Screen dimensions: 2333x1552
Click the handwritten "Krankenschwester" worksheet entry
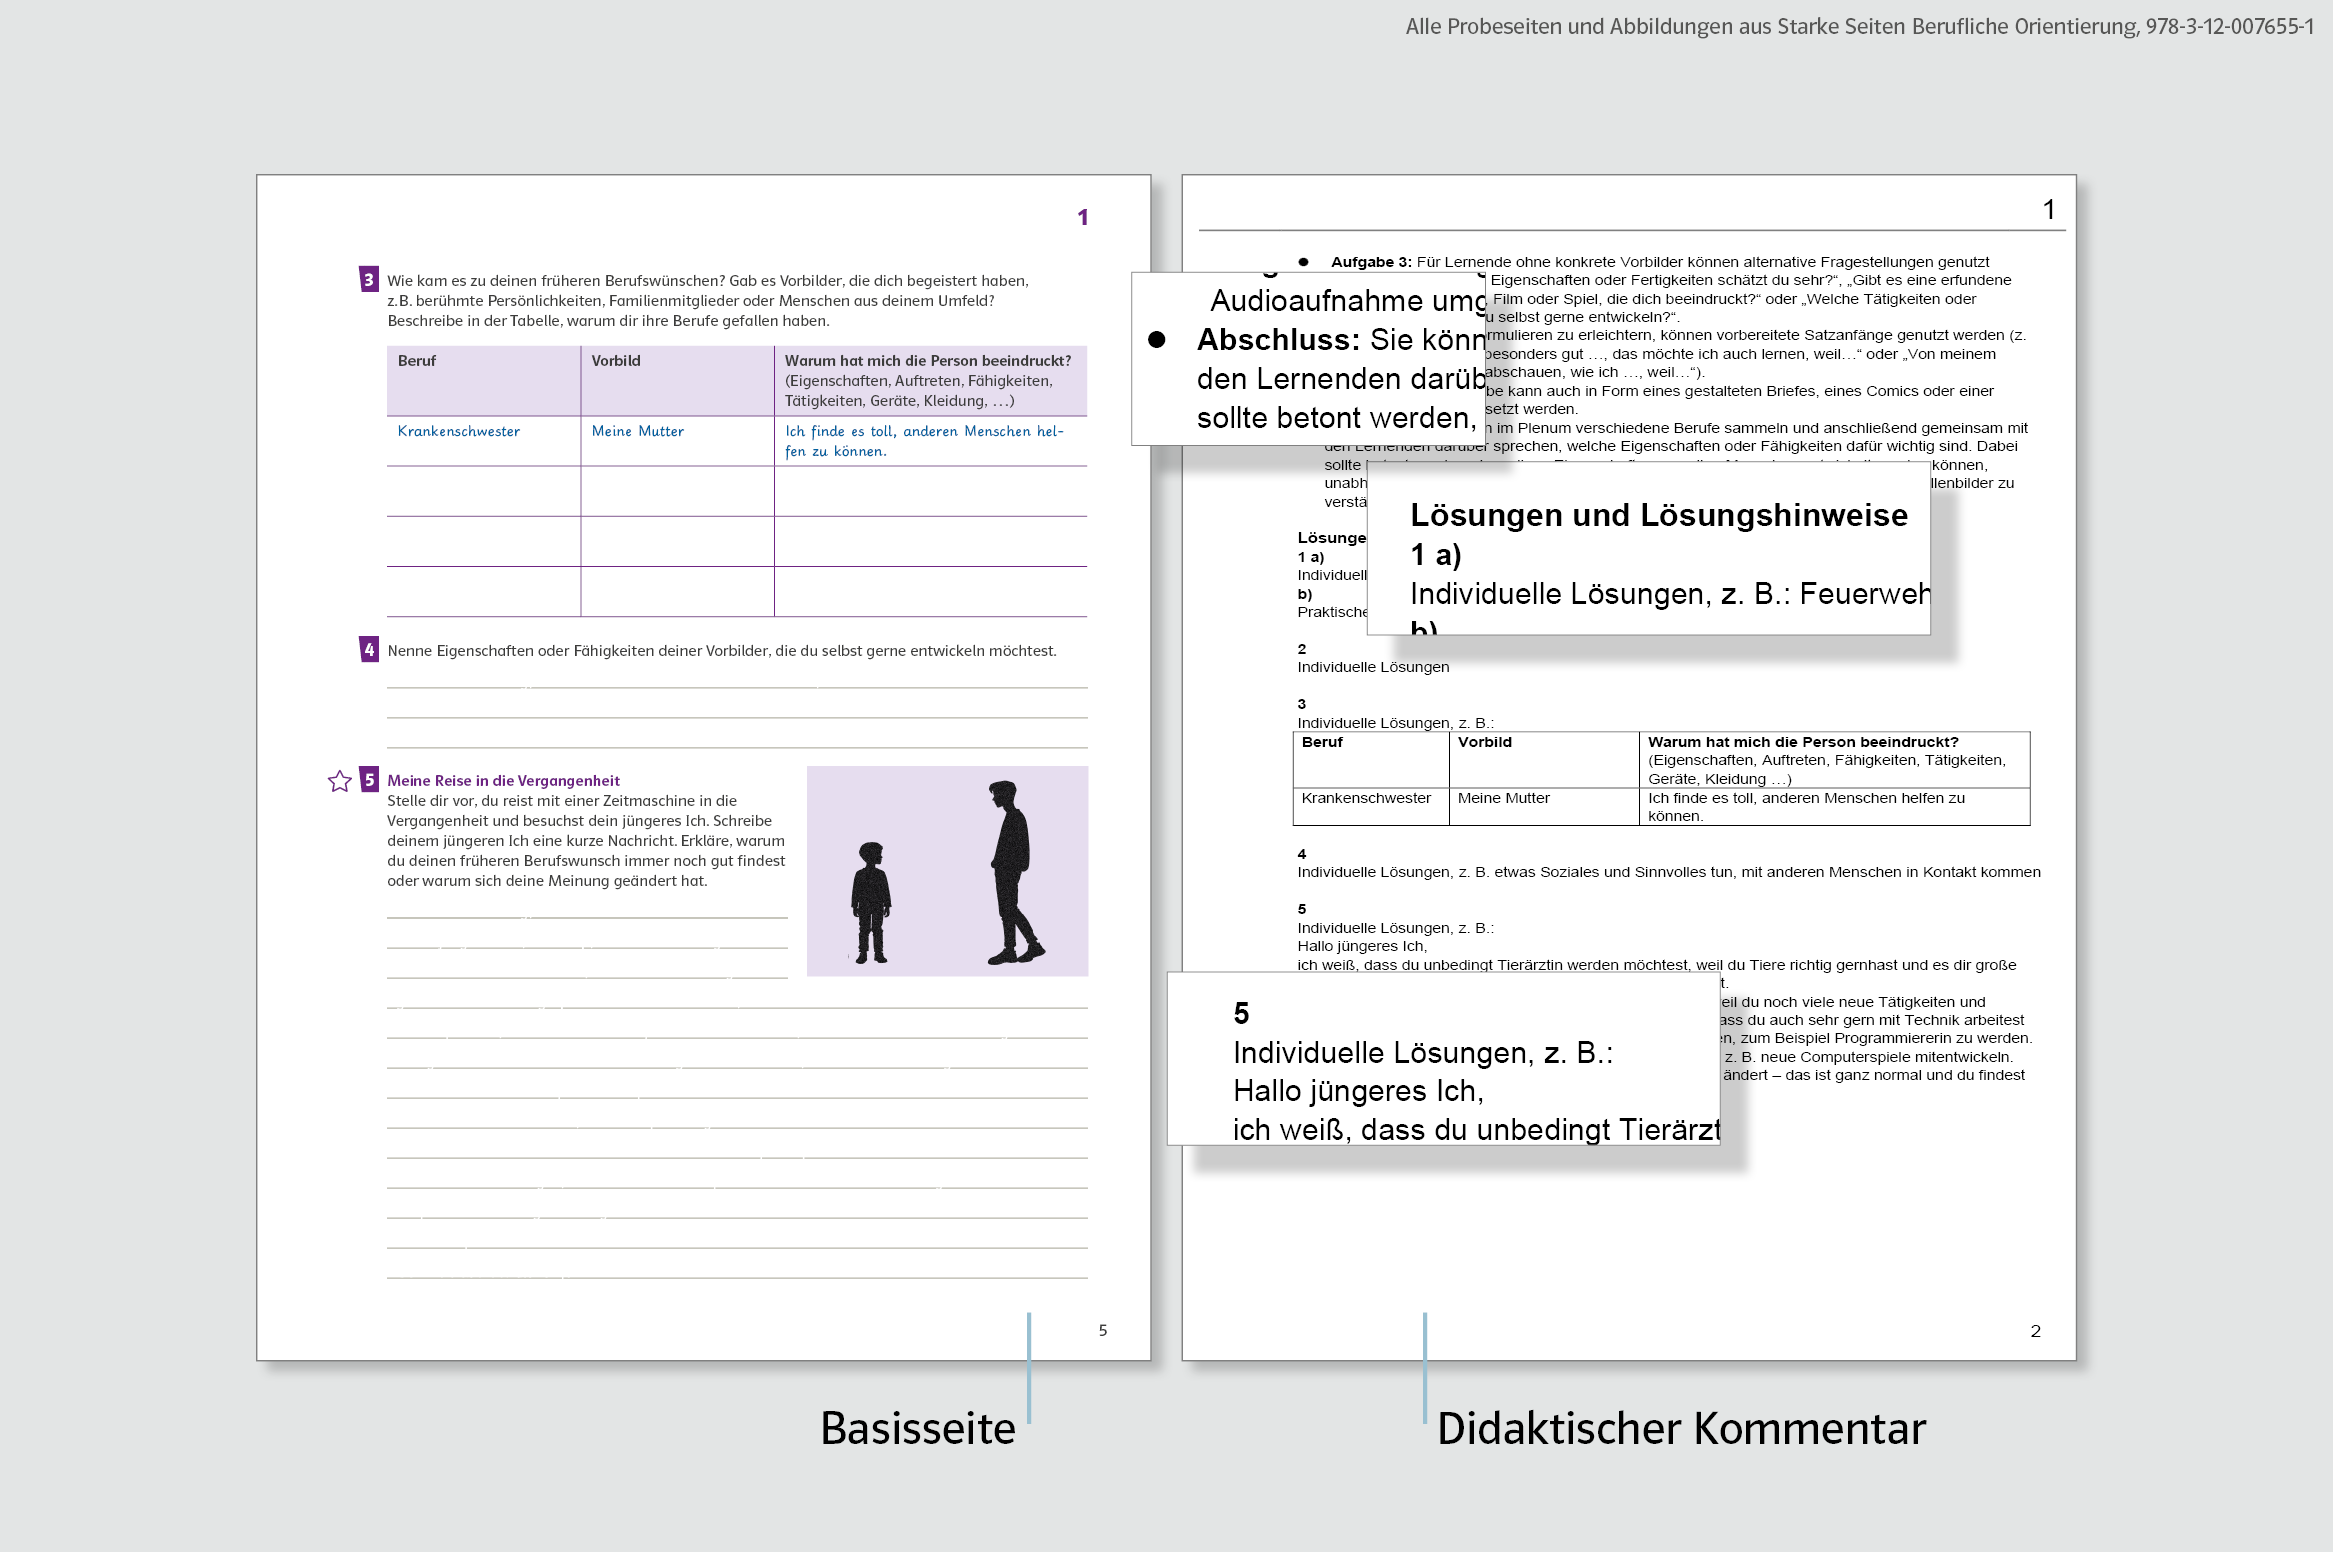459,431
